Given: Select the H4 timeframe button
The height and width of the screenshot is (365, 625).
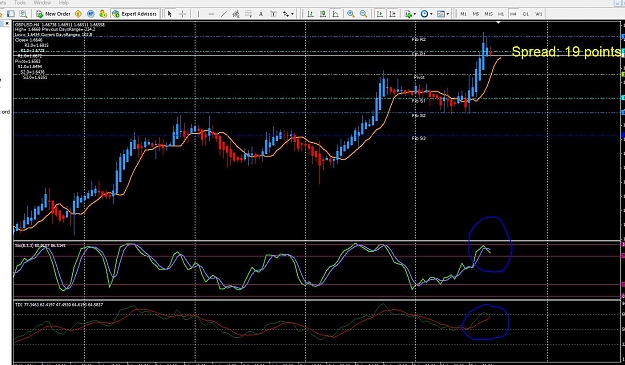Looking at the screenshot, I should tap(513, 14).
